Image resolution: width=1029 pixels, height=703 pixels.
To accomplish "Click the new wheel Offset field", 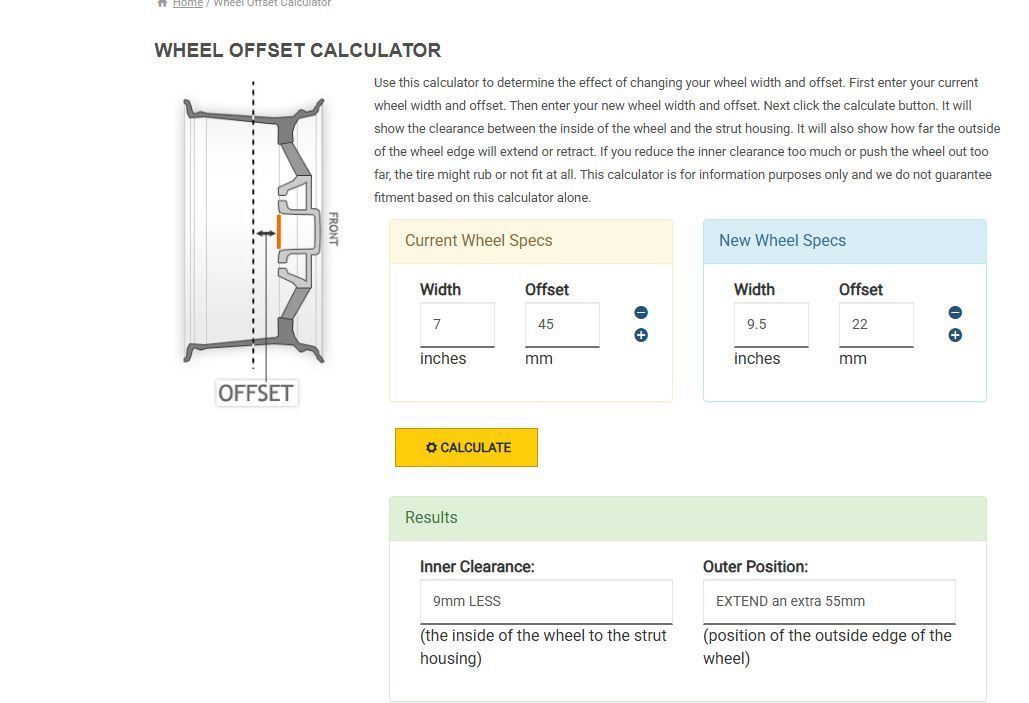I will pos(876,324).
